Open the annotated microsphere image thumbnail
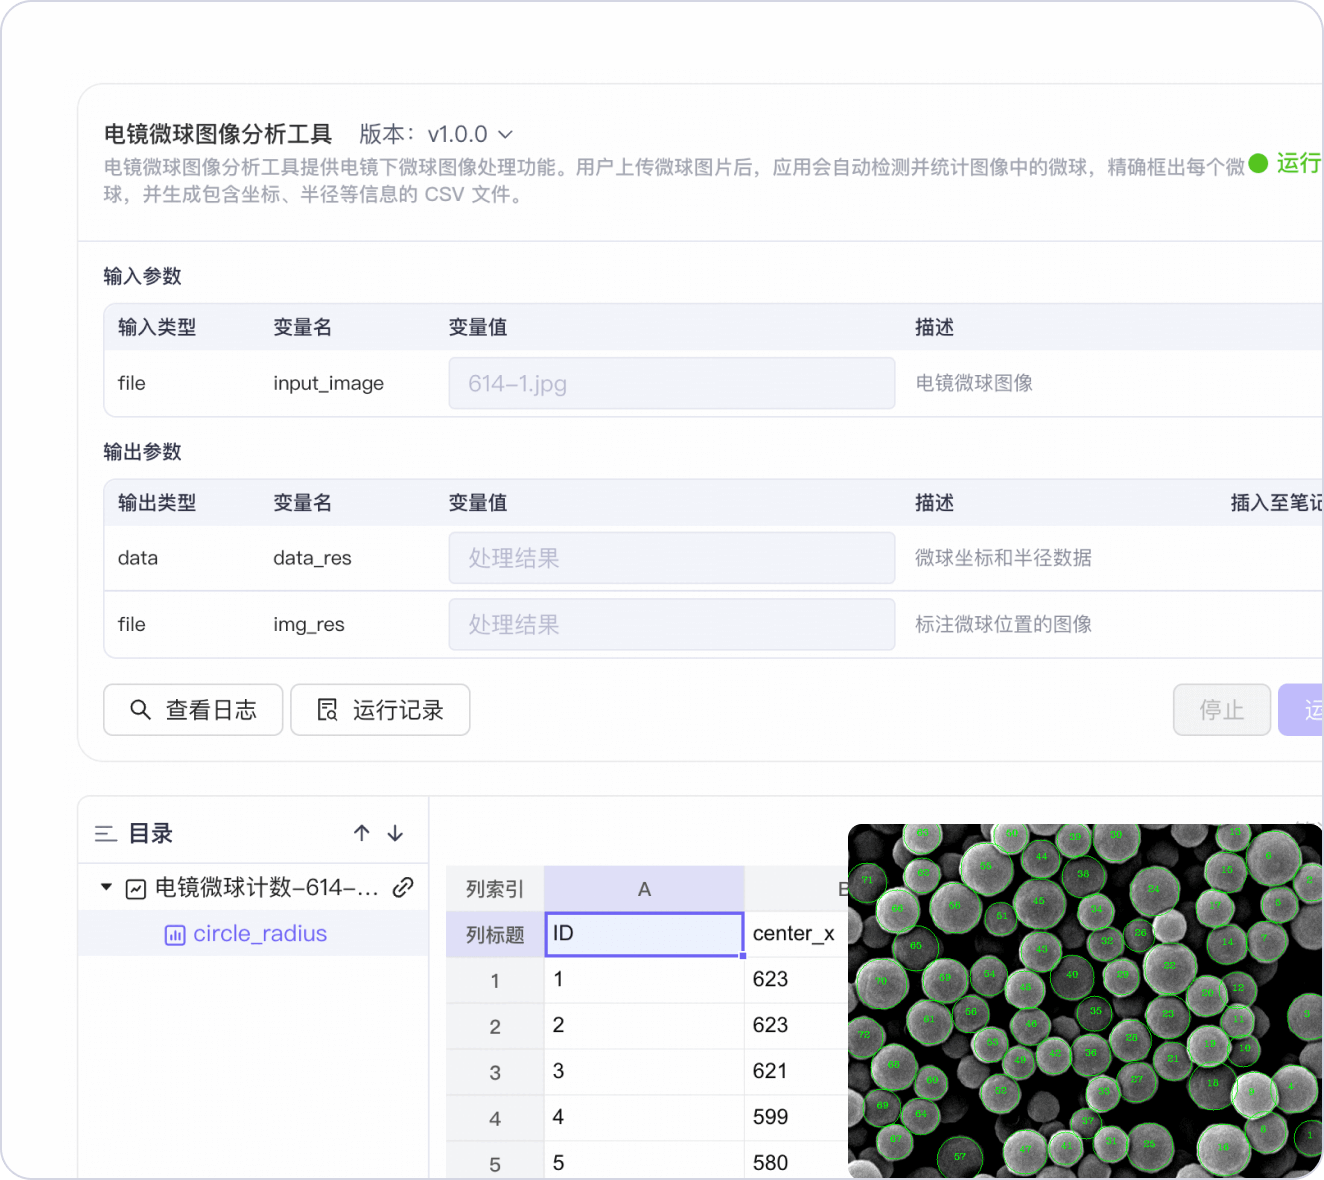 [x=1085, y=1001]
